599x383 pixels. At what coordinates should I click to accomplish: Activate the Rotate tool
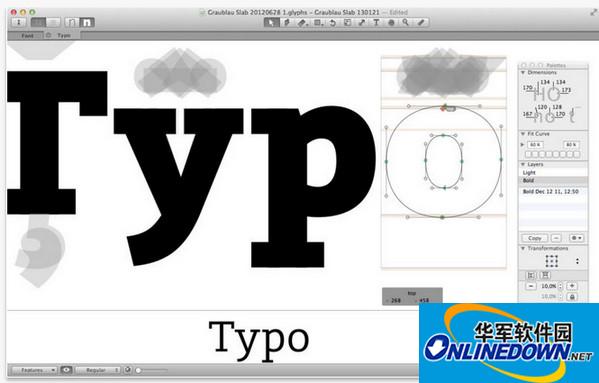pyautogui.click(x=332, y=23)
